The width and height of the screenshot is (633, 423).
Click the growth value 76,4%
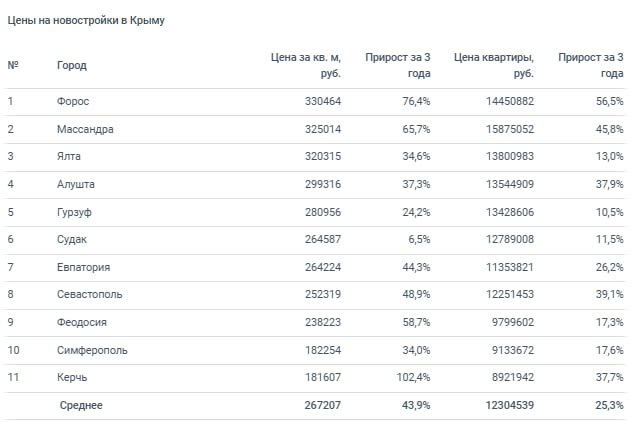point(417,101)
